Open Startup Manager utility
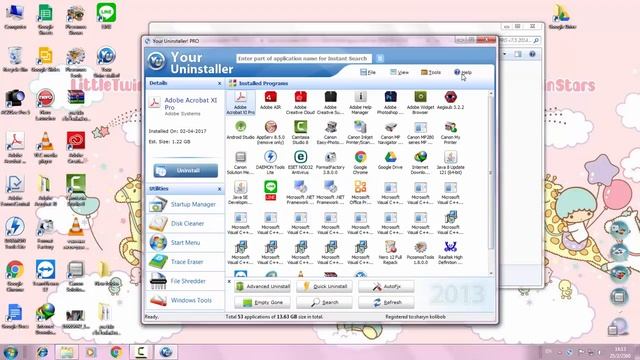 [x=185, y=204]
